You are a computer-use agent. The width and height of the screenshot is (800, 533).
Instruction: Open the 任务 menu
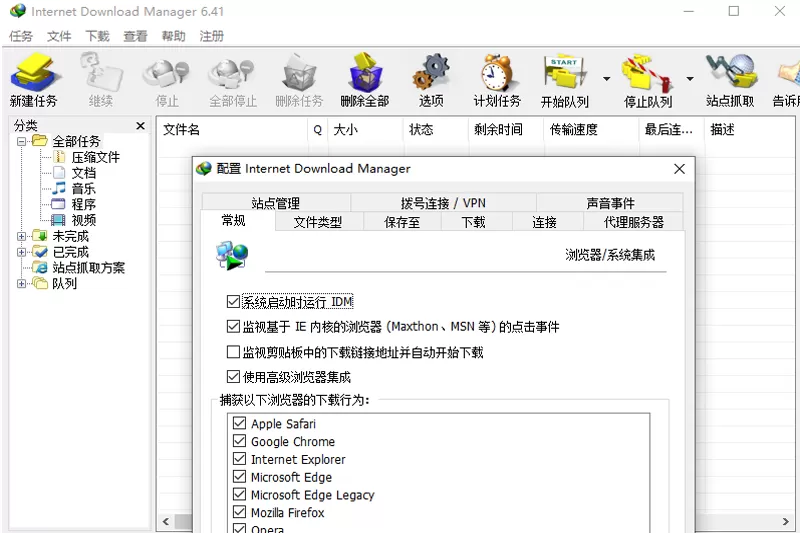tap(21, 36)
